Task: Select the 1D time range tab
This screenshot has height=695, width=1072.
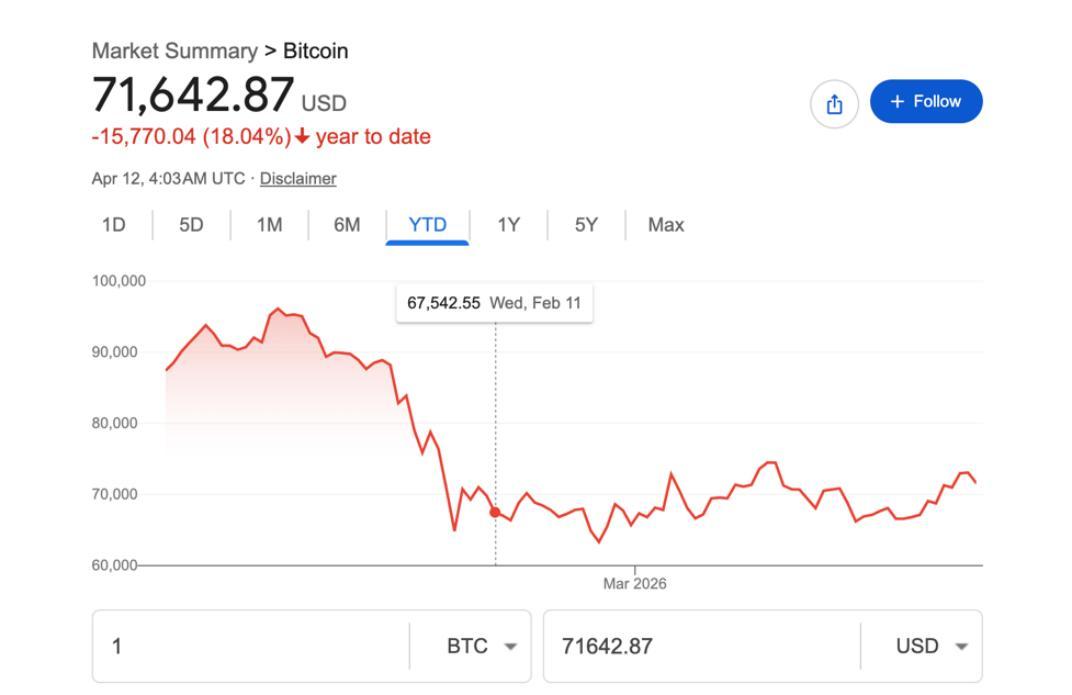Action: pyautogui.click(x=114, y=225)
